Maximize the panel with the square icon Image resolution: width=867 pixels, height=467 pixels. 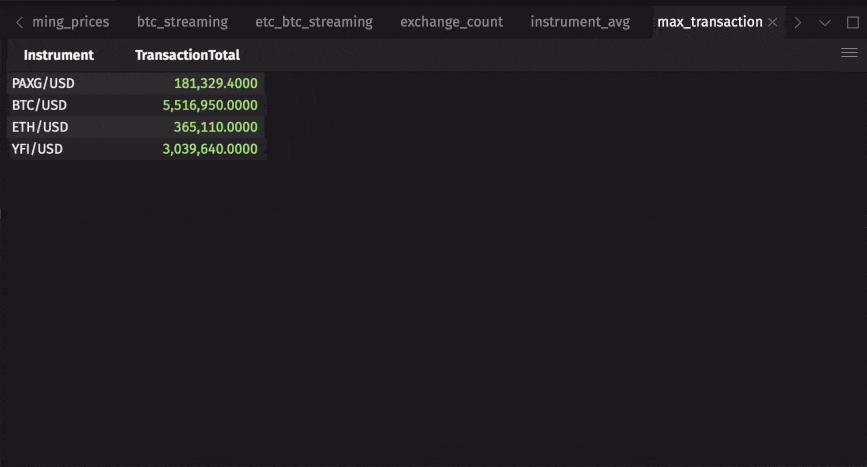852,22
